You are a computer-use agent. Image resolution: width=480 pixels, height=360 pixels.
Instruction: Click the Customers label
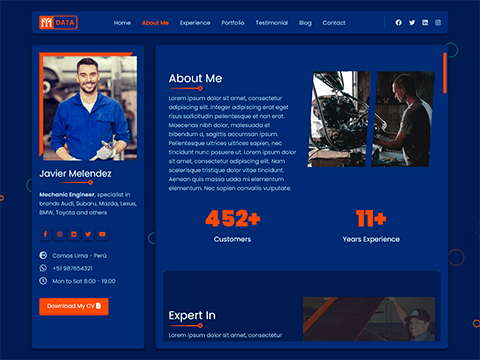coord(232,239)
